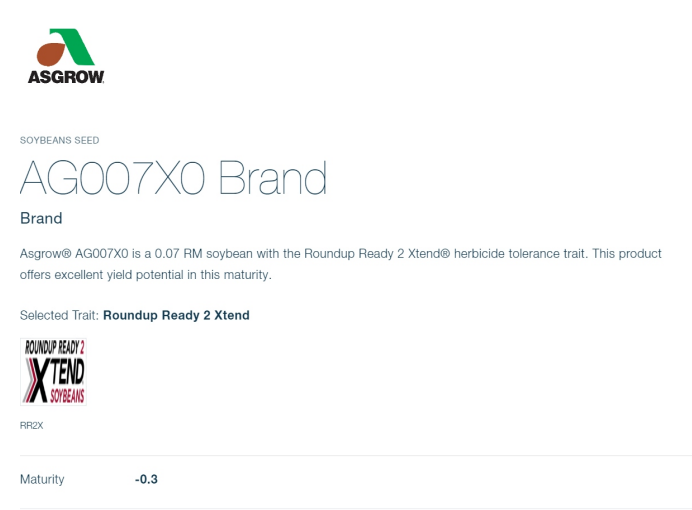Click the green A in Asgrow logo
Viewport: 692px width, 510px height.
[x=73, y=47]
